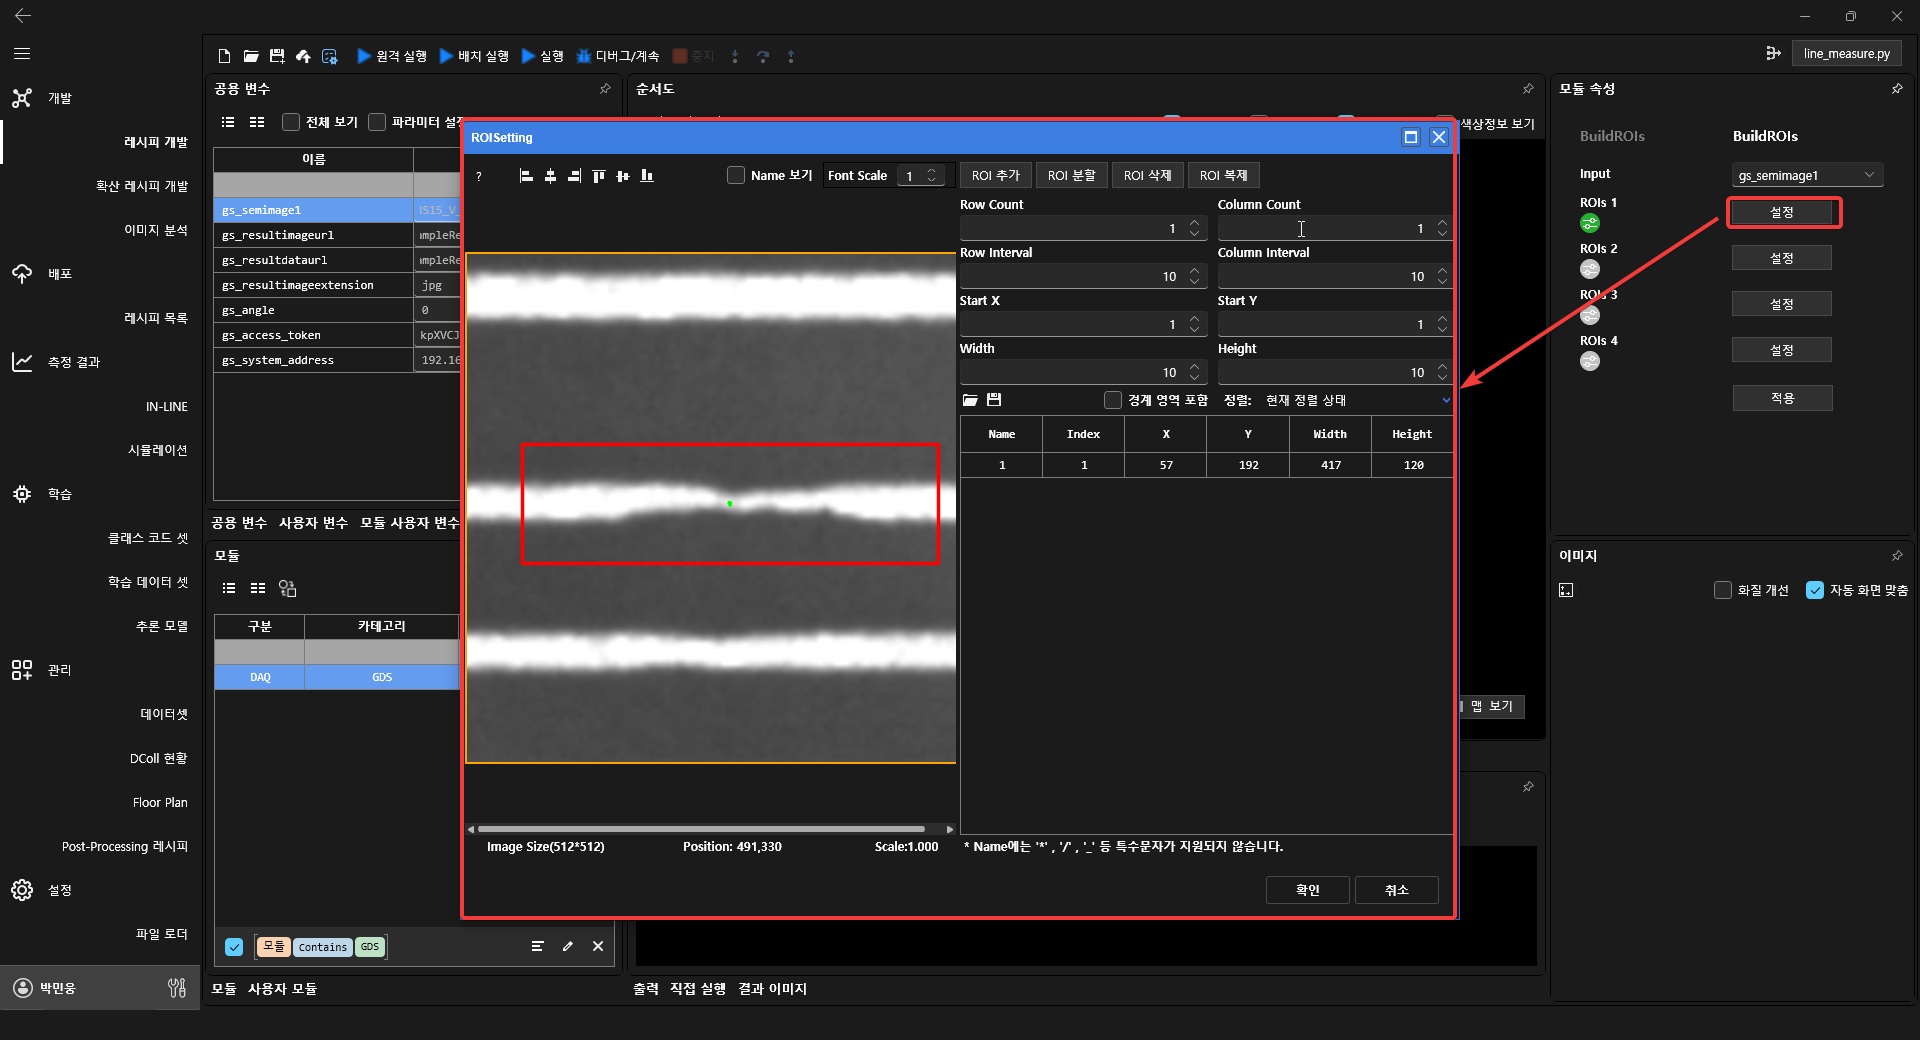
Task: Switch to the 사용자 변수 tab
Action: [x=313, y=523]
